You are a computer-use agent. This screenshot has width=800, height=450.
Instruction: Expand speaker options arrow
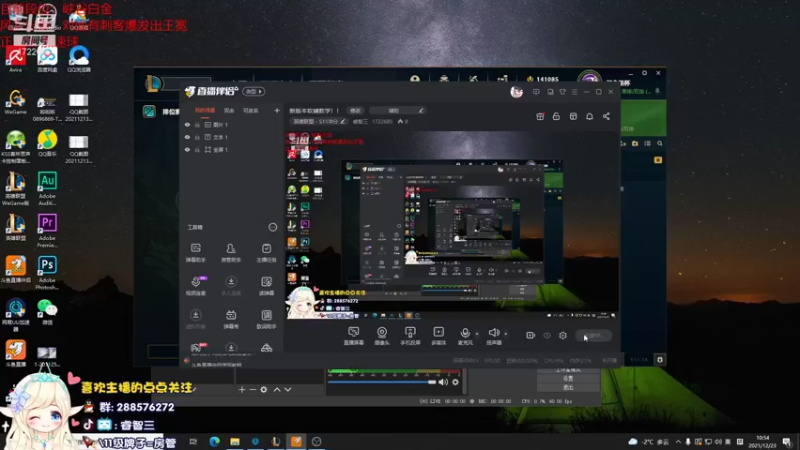pyautogui.click(x=506, y=334)
